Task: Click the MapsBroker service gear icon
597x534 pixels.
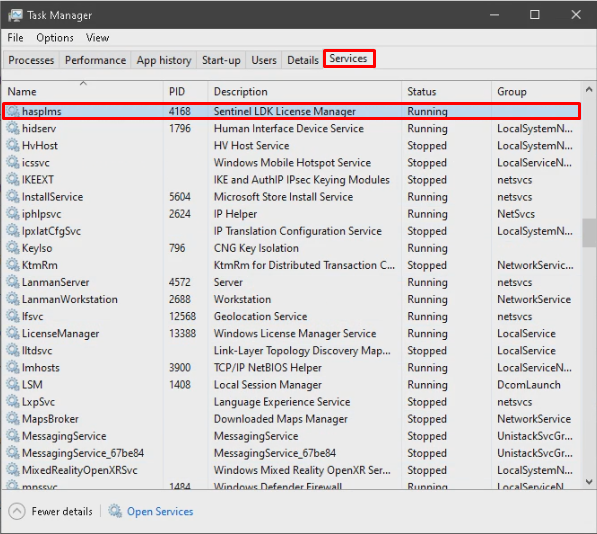Action: (13, 419)
